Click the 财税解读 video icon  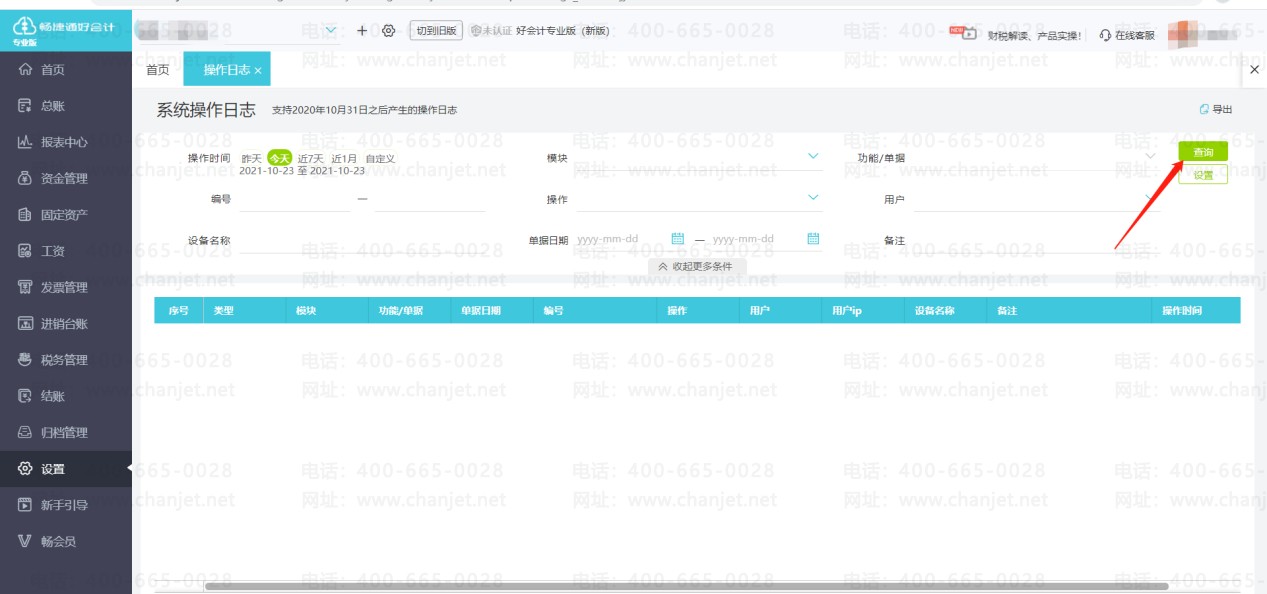point(963,33)
